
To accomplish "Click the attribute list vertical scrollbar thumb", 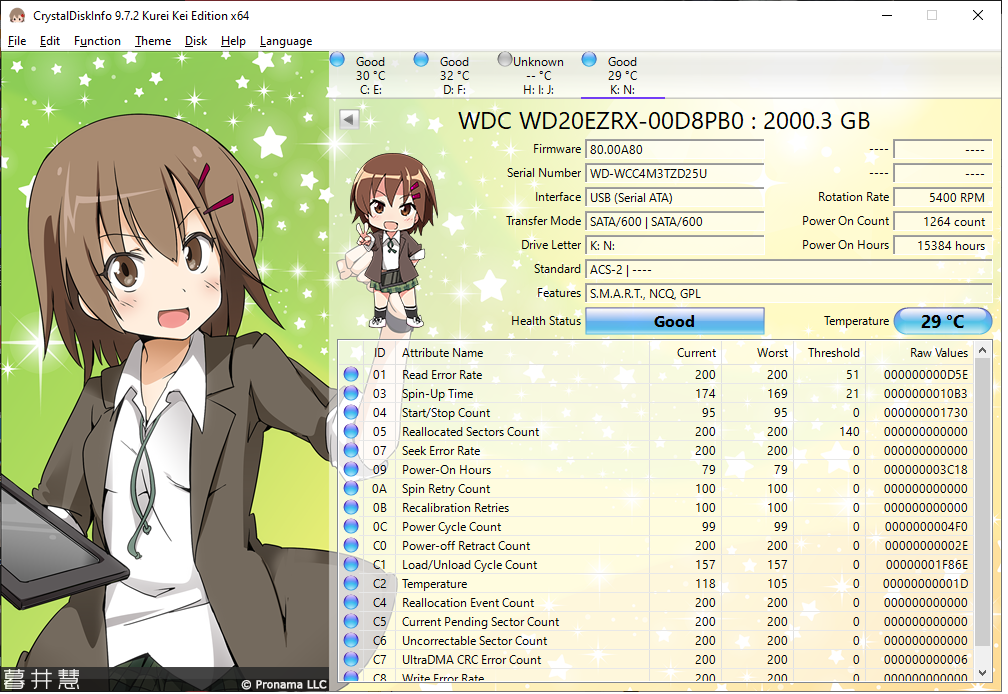I will pyautogui.click(x=982, y=503).
